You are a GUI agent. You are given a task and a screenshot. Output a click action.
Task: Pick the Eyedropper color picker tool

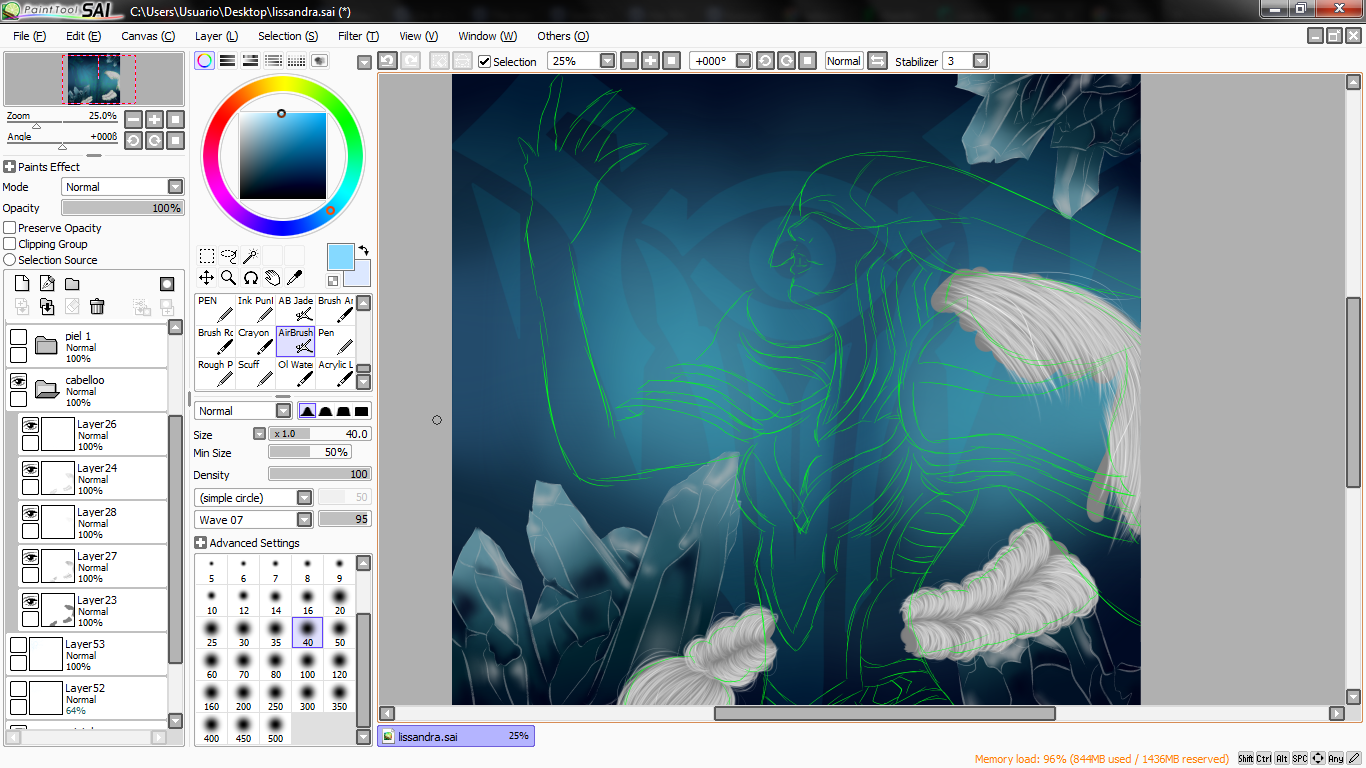pos(294,277)
